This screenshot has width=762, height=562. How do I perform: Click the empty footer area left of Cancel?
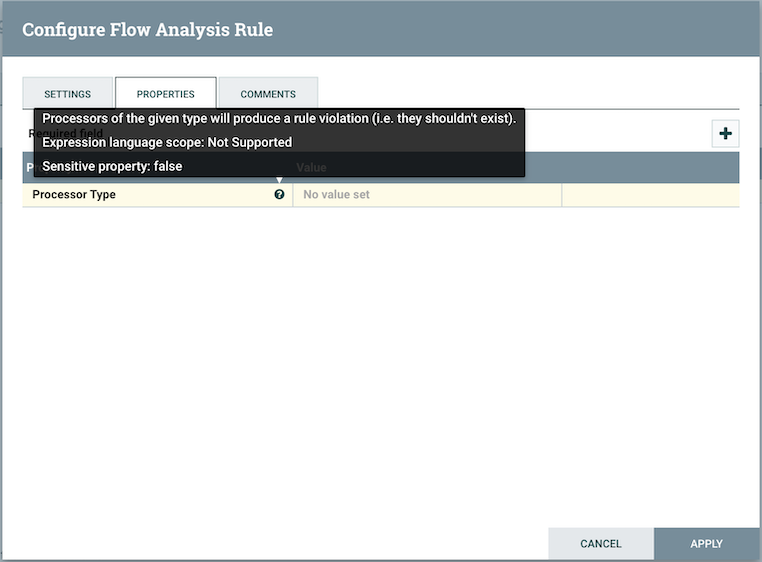[280, 544]
